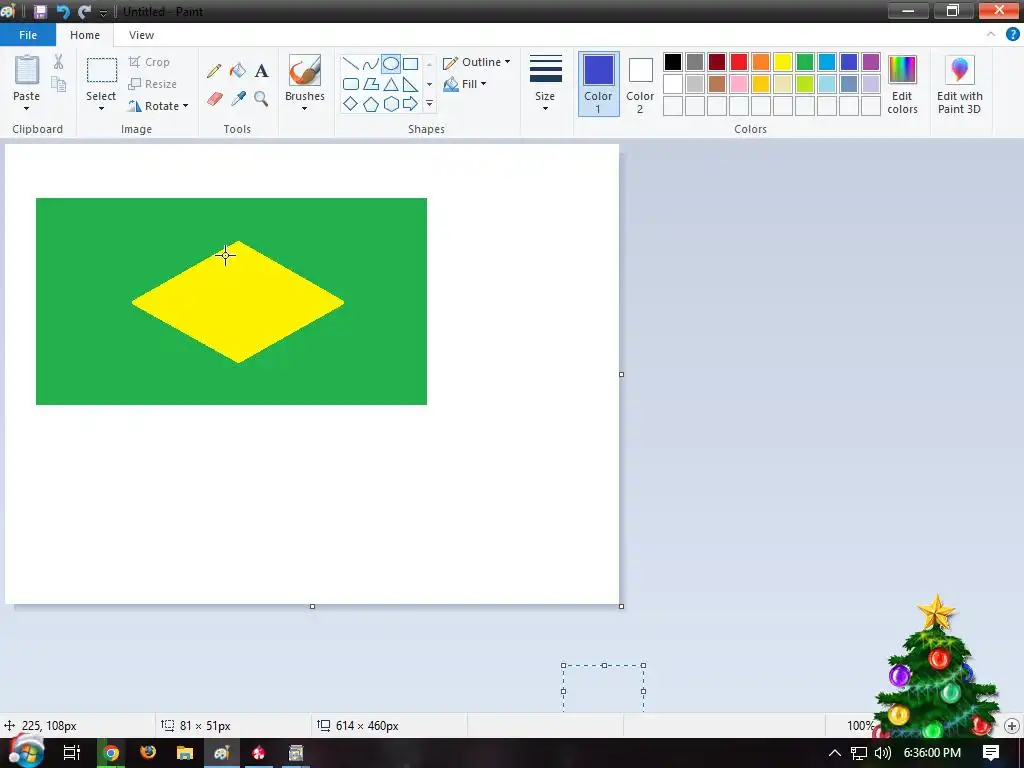The width and height of the screenshot is (1024, 768).
Task: Open the Edit colors dialog
Action: pyautogui.click(x=903, y=84)
